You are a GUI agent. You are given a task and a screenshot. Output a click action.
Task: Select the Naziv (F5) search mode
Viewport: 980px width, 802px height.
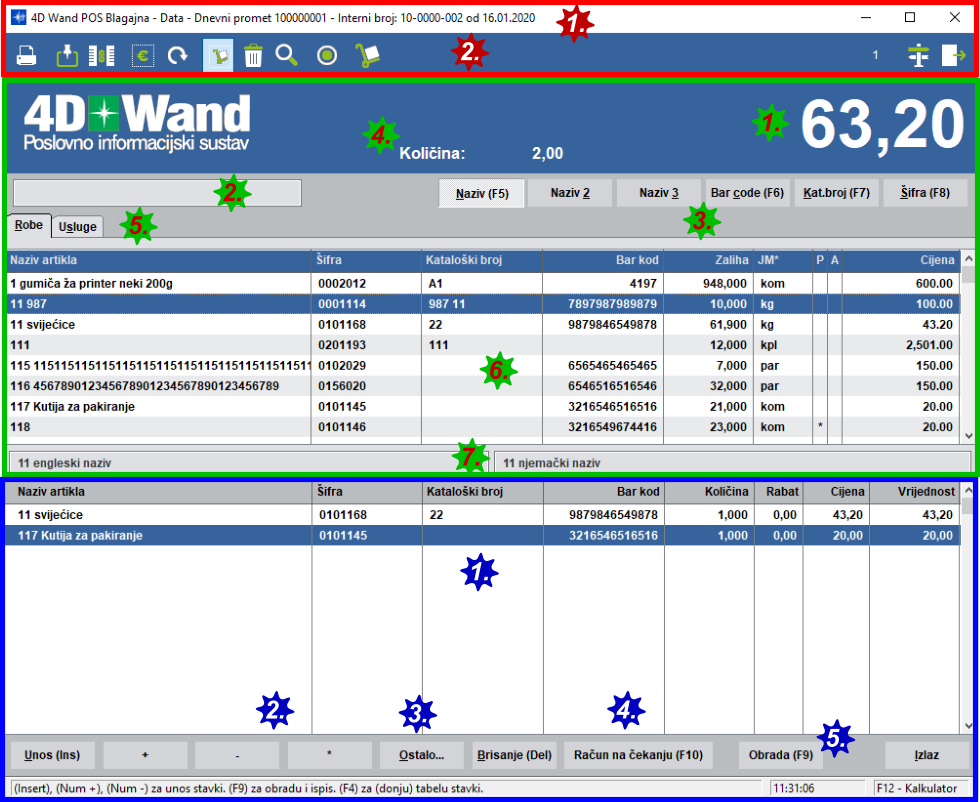tap(482, 193)
